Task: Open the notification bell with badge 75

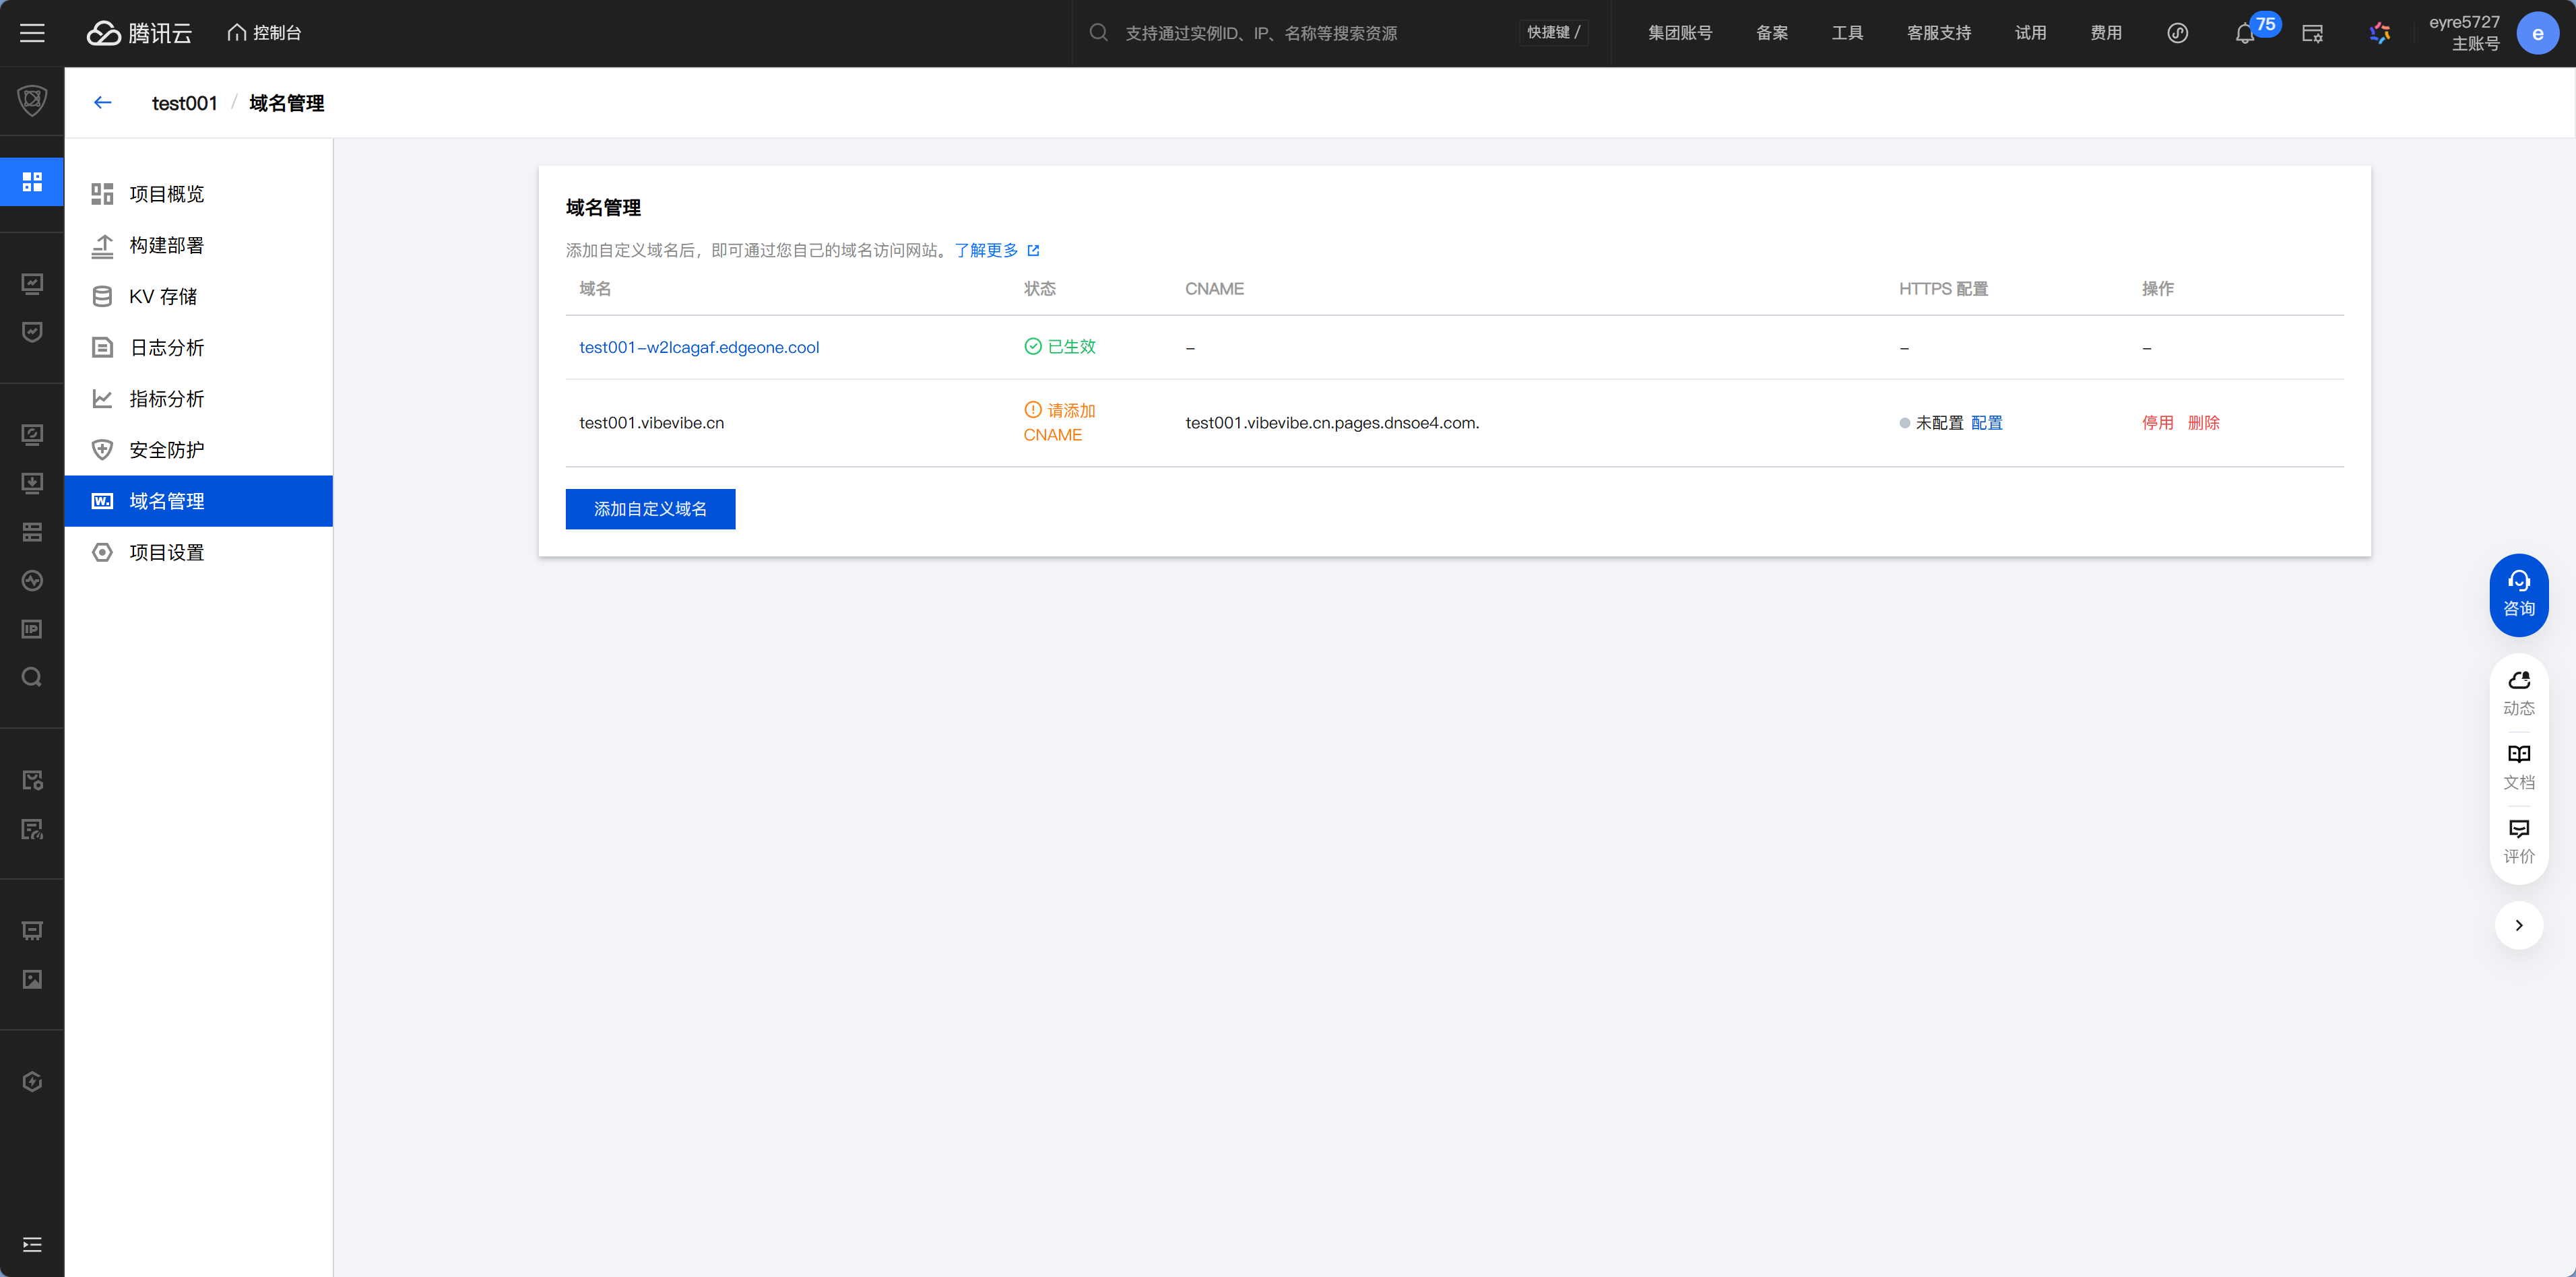Action: point(2244,33)
